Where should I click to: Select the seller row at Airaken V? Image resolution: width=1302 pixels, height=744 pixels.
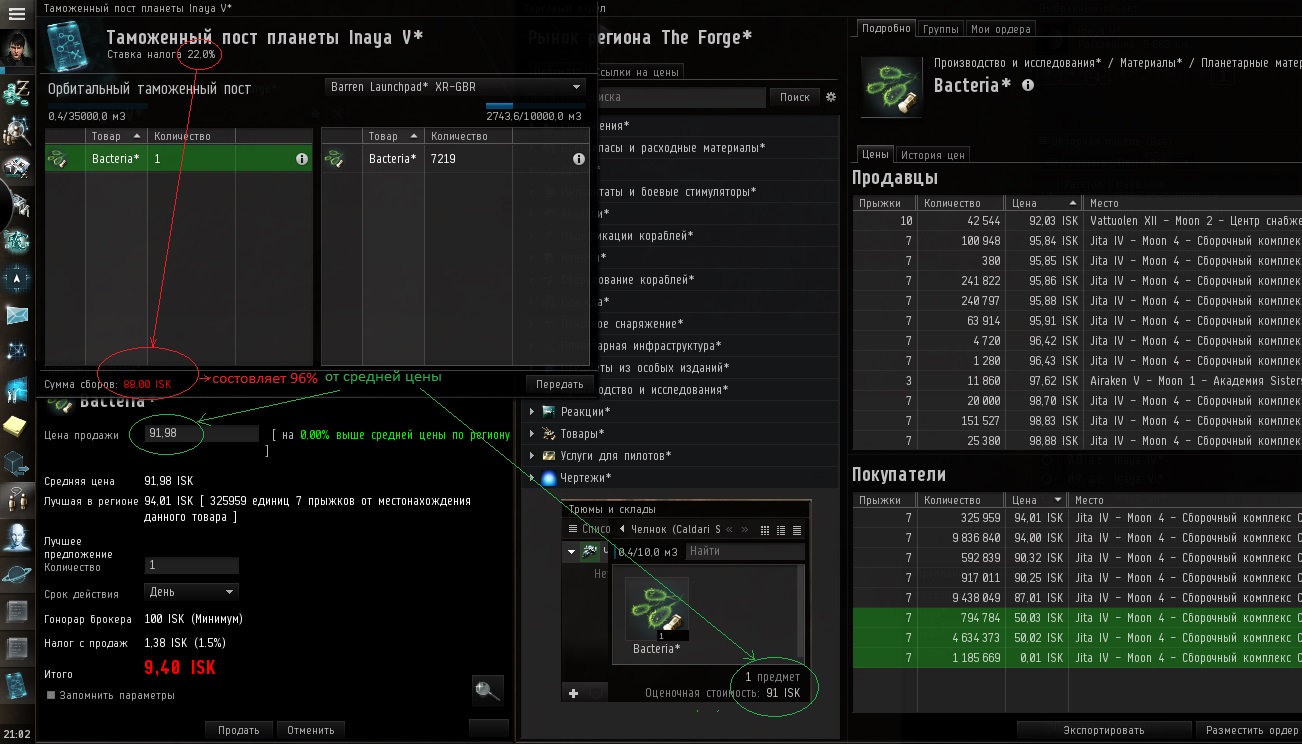[1077, 381]
